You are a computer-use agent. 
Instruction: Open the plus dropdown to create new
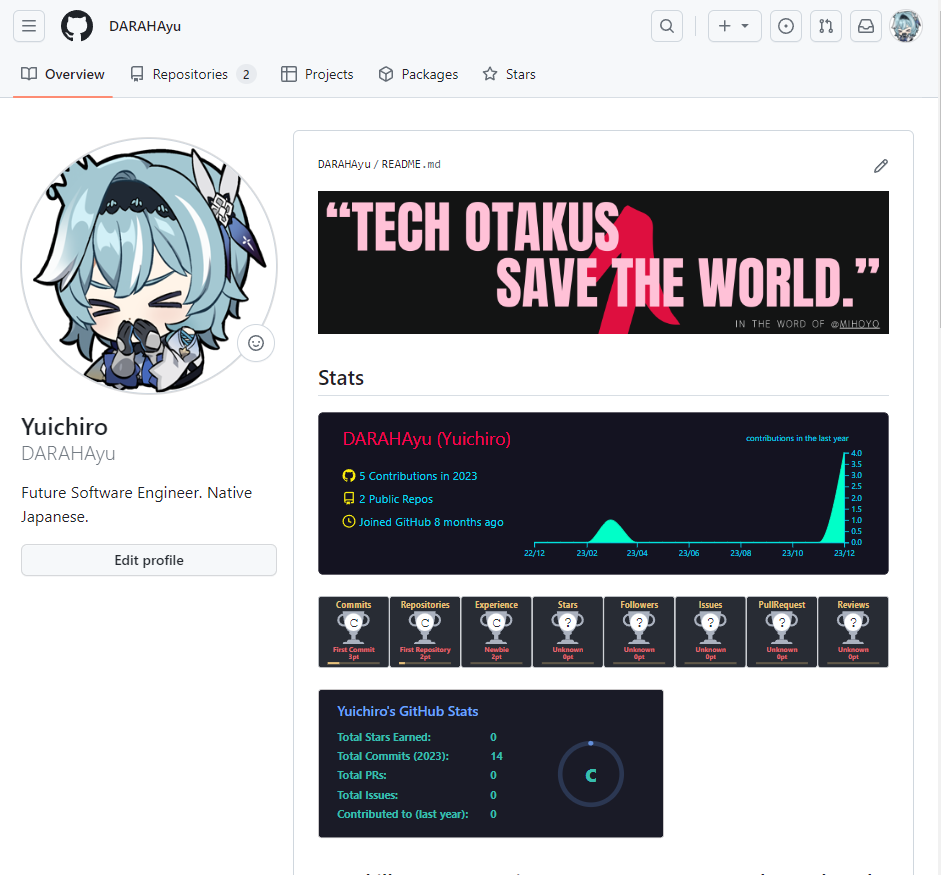click(x=734, y=26)
